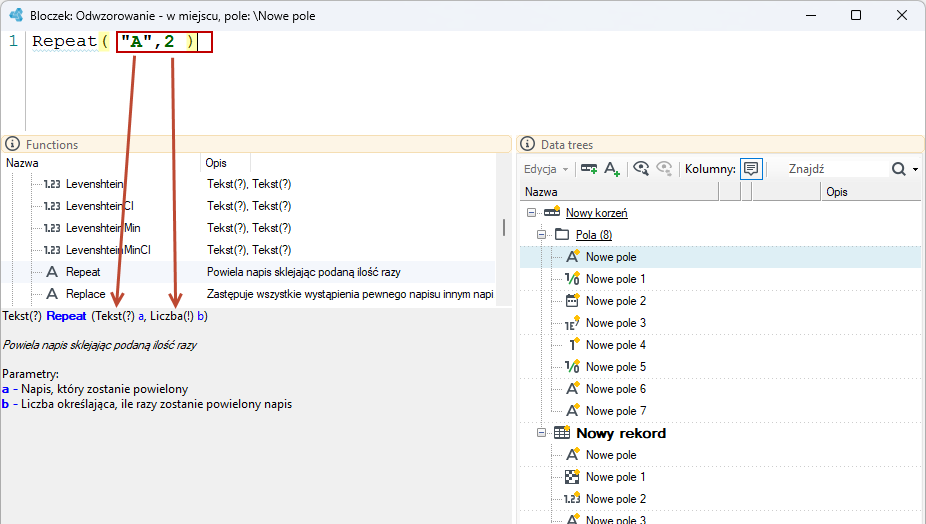Image resolution: width=926 pixels, height=524 pixels.
Task: Click the info icon in the Data trees header
Action: point(527,144)
